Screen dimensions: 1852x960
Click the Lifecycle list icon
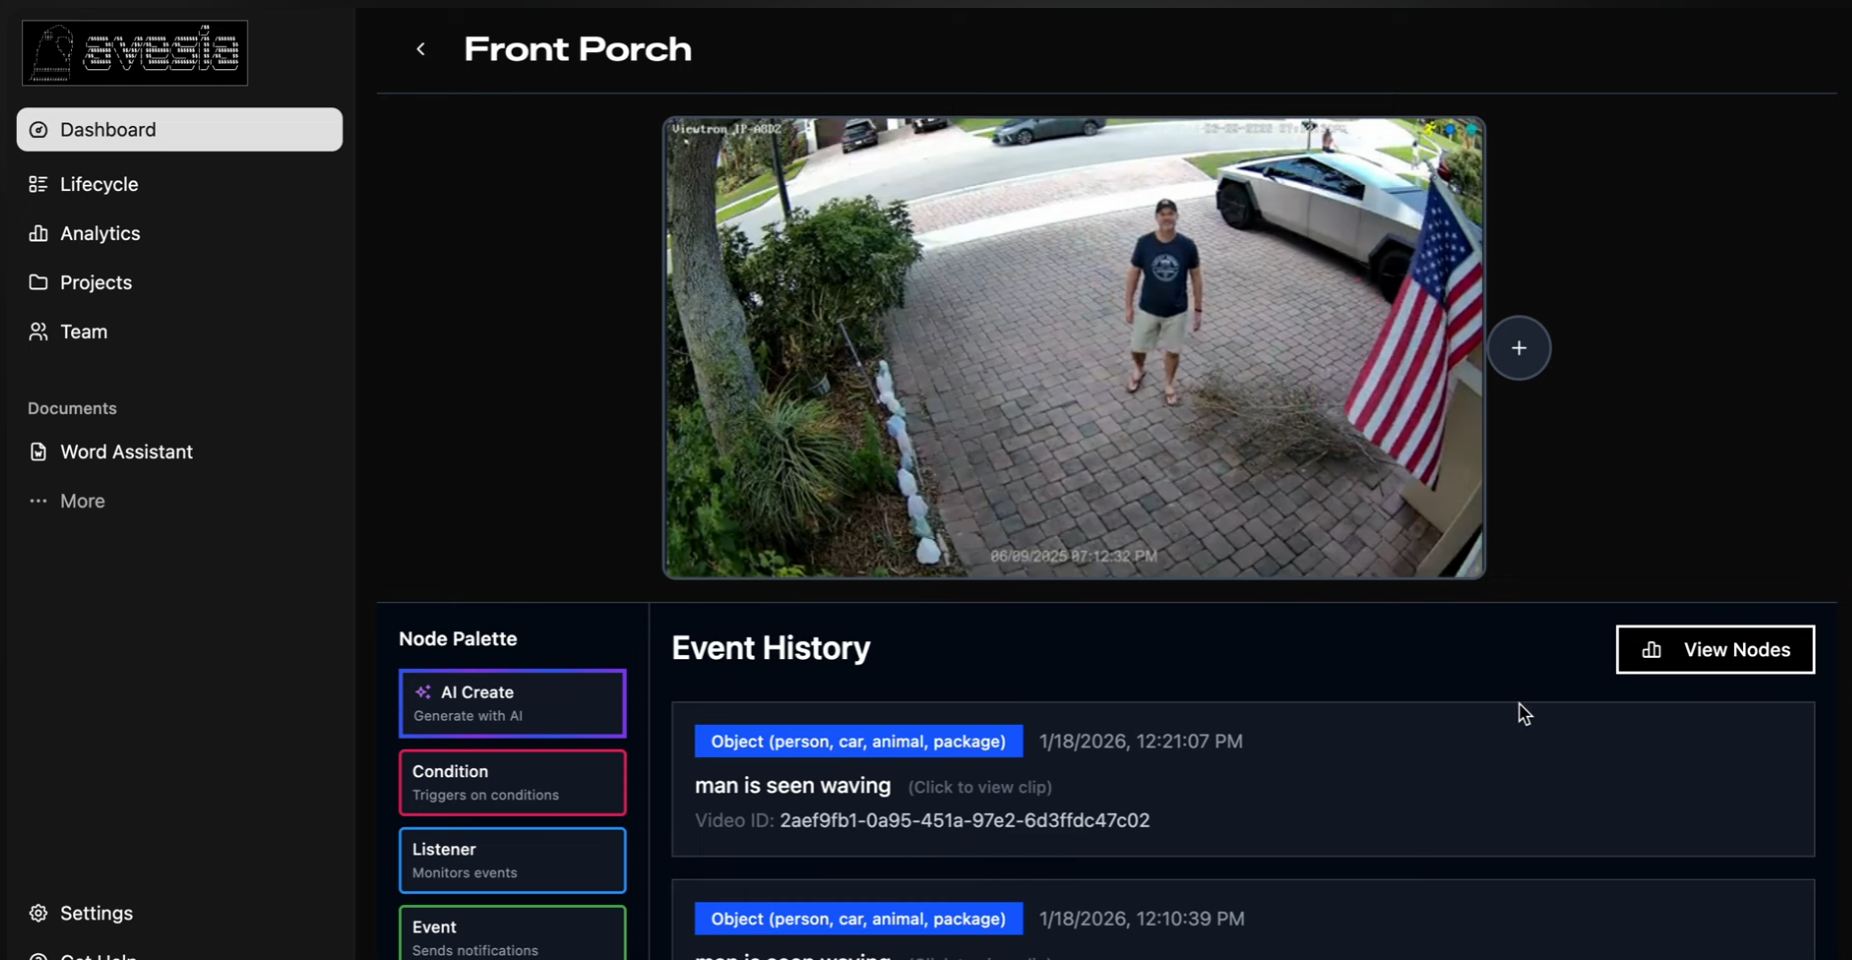(x=38, y=184)
